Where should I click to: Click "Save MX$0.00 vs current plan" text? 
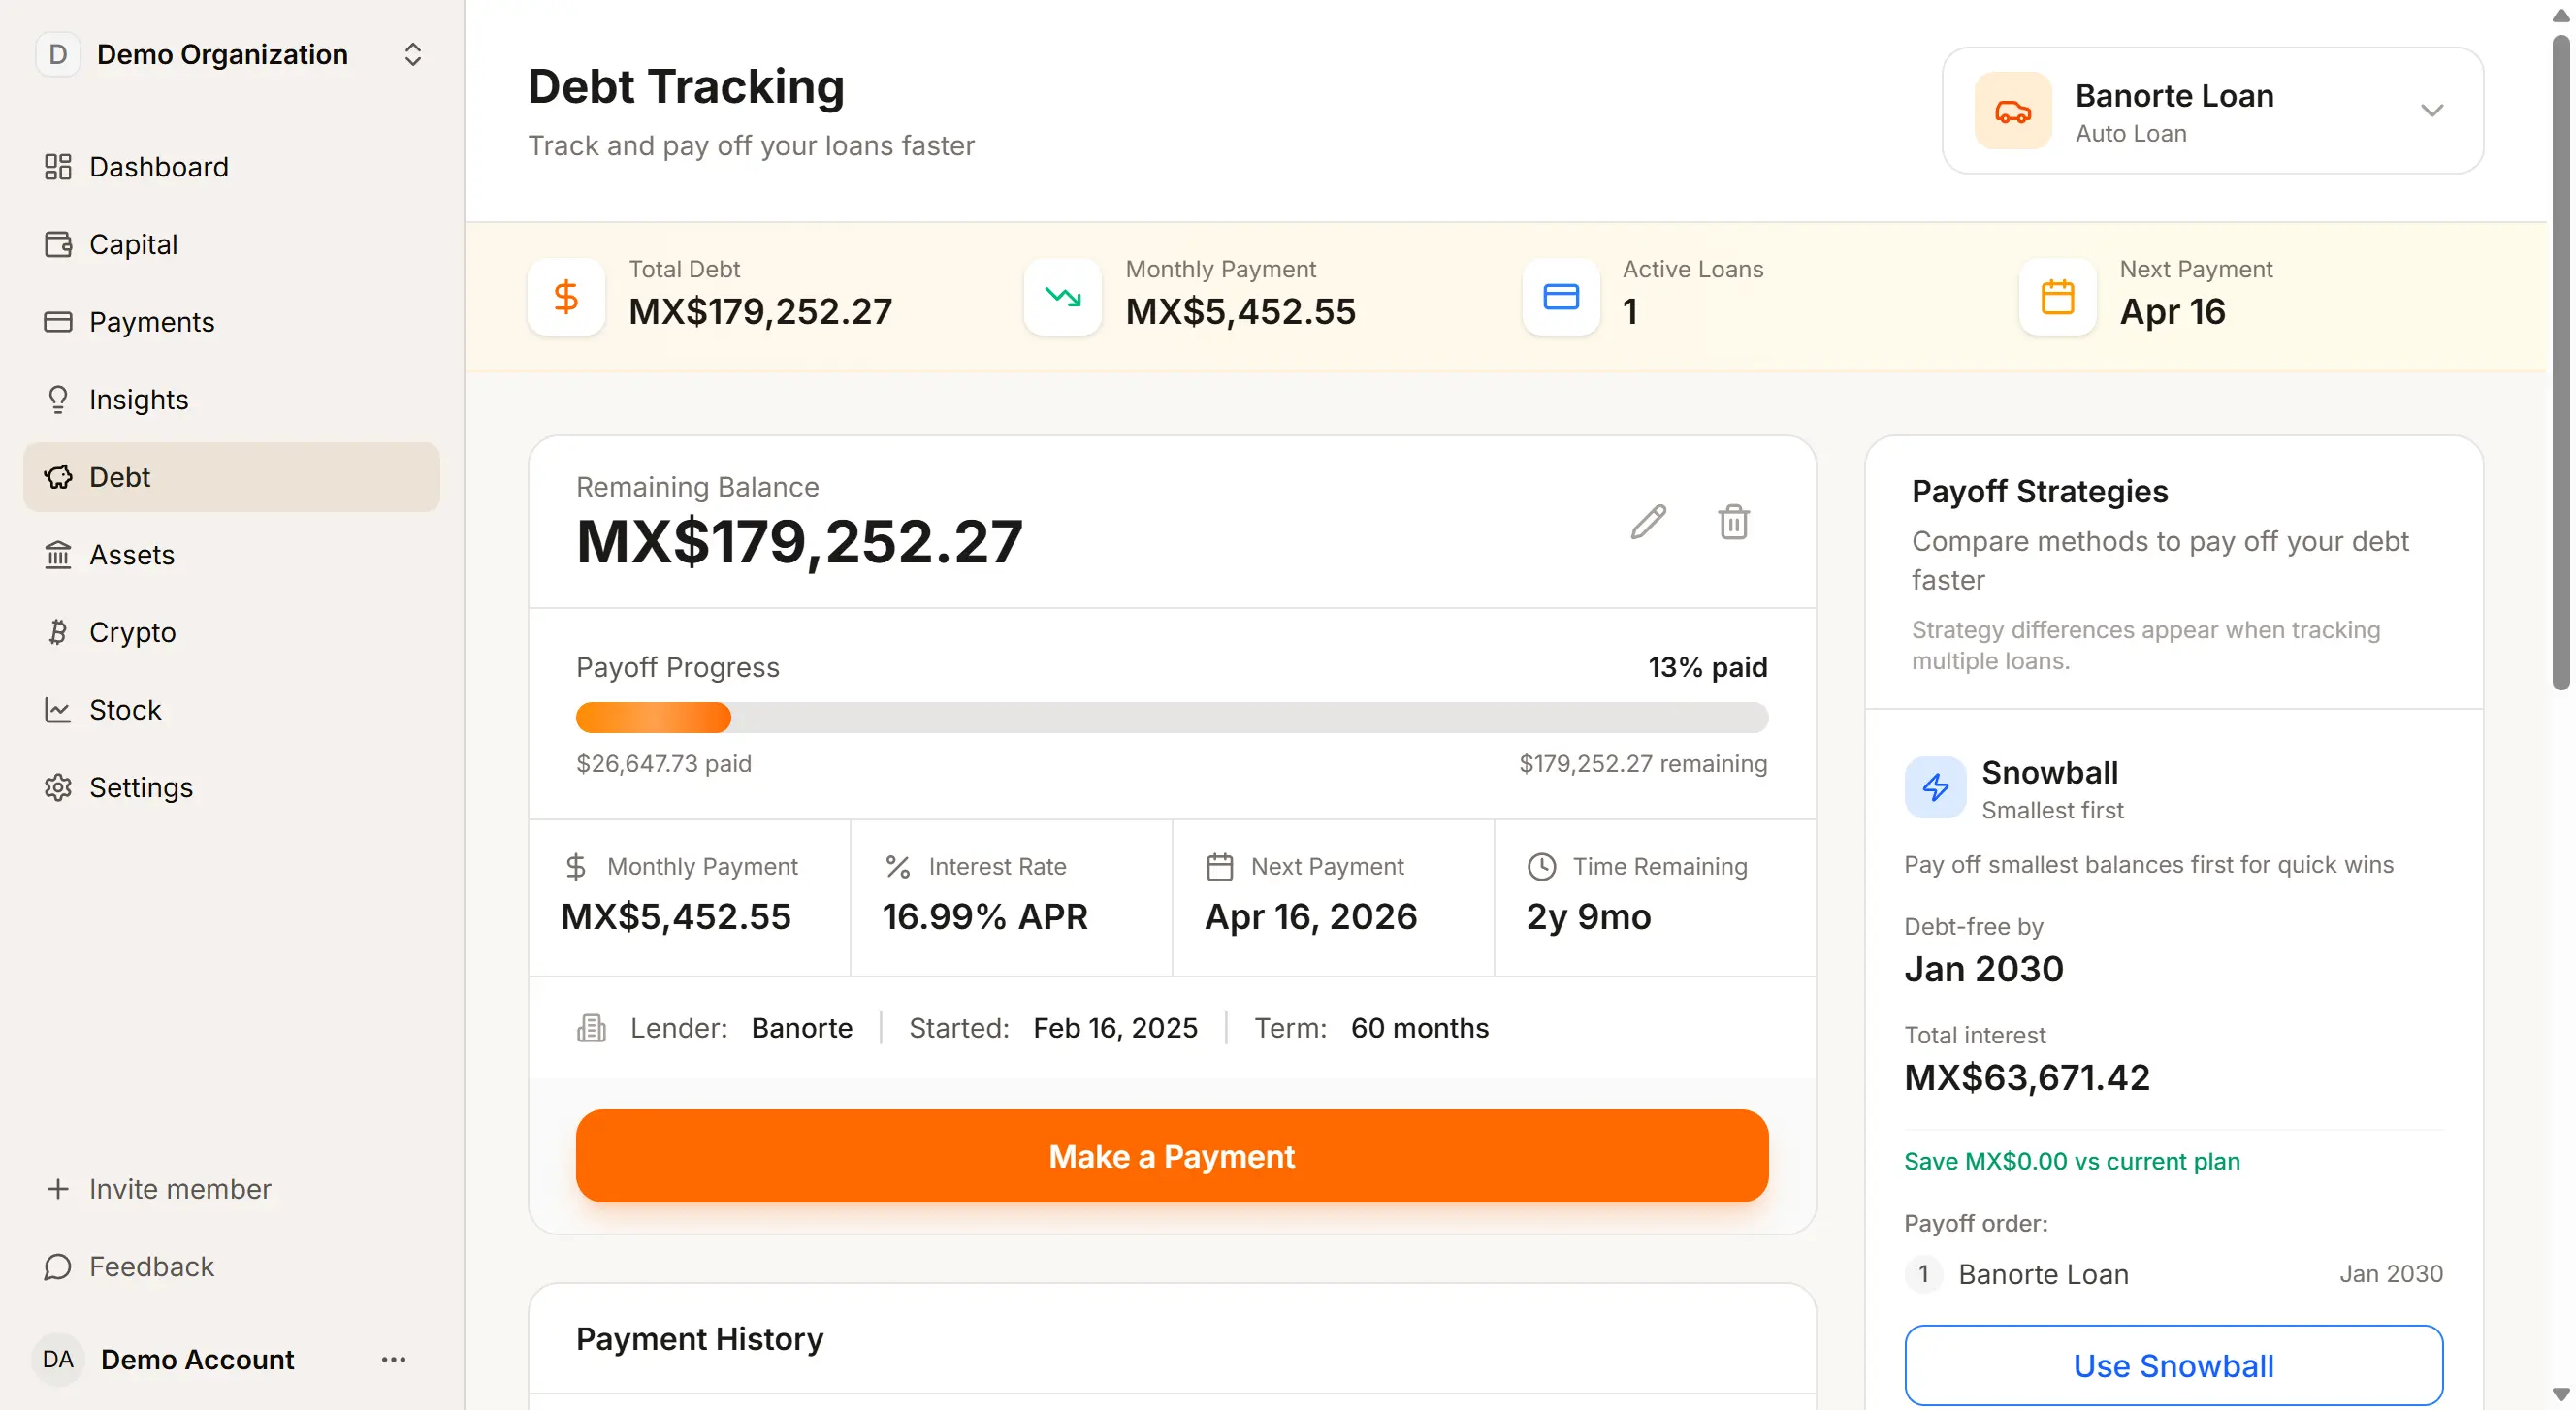[x=2072, y=1161]
